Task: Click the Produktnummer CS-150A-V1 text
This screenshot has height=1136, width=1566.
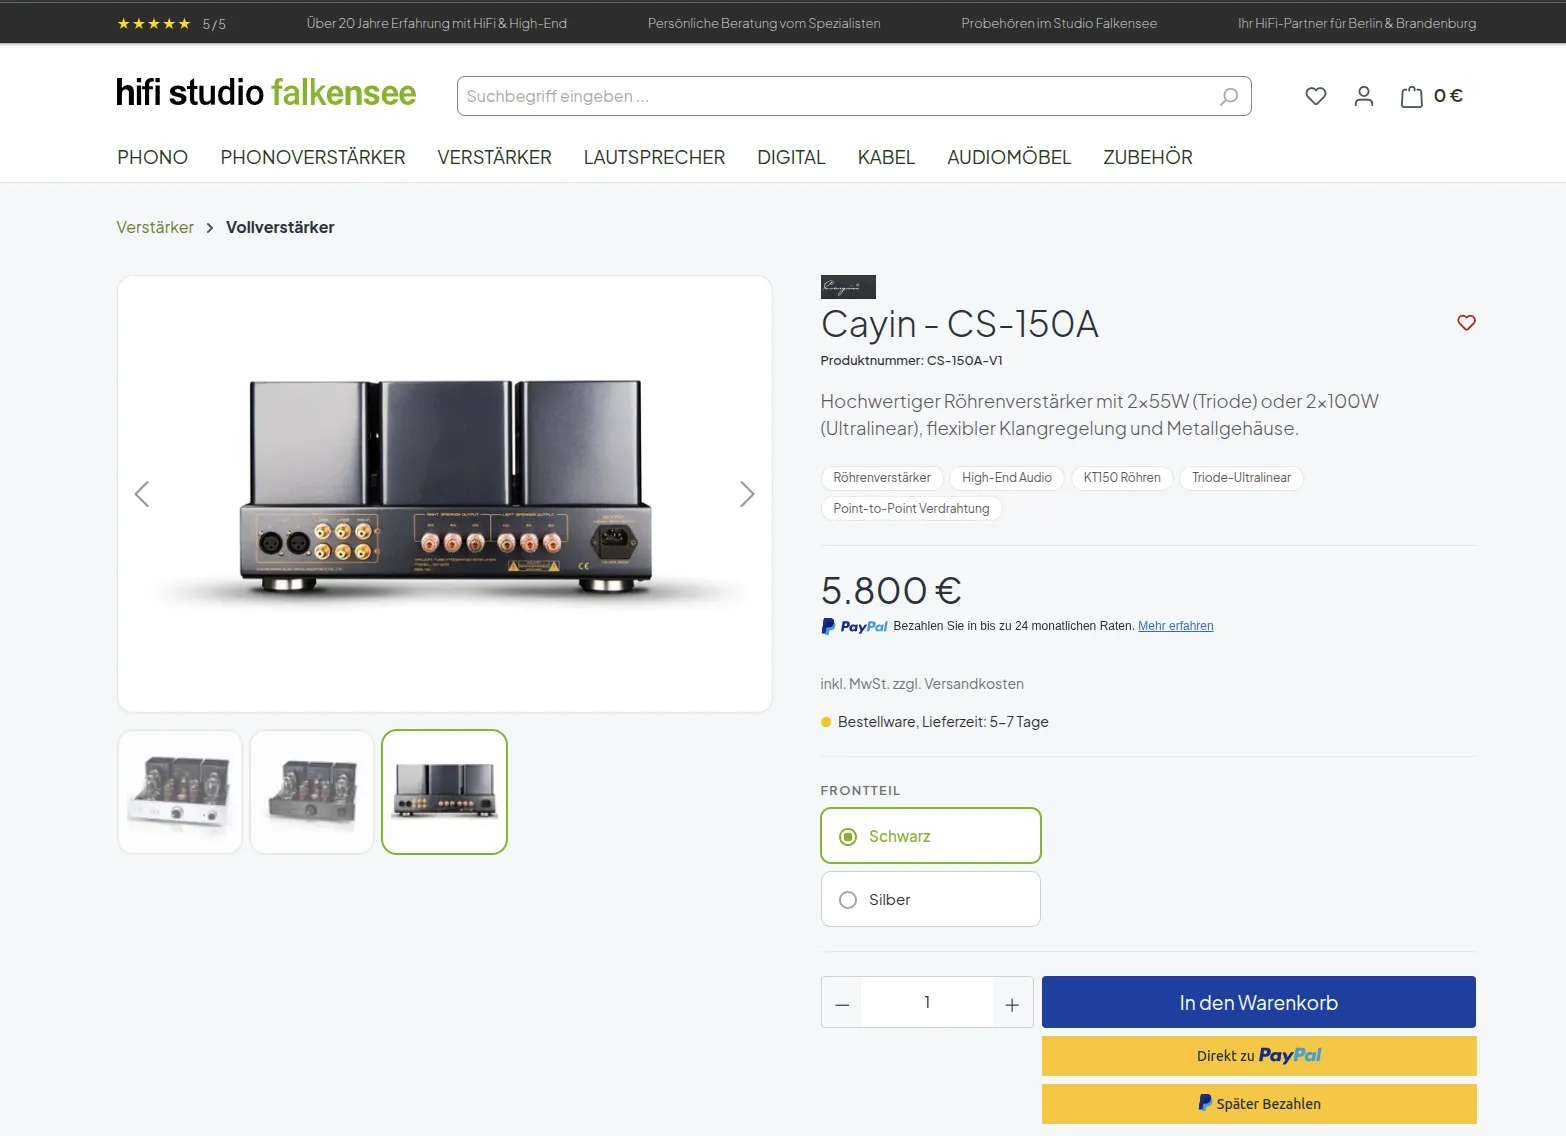Action: [x=911, y=361]
